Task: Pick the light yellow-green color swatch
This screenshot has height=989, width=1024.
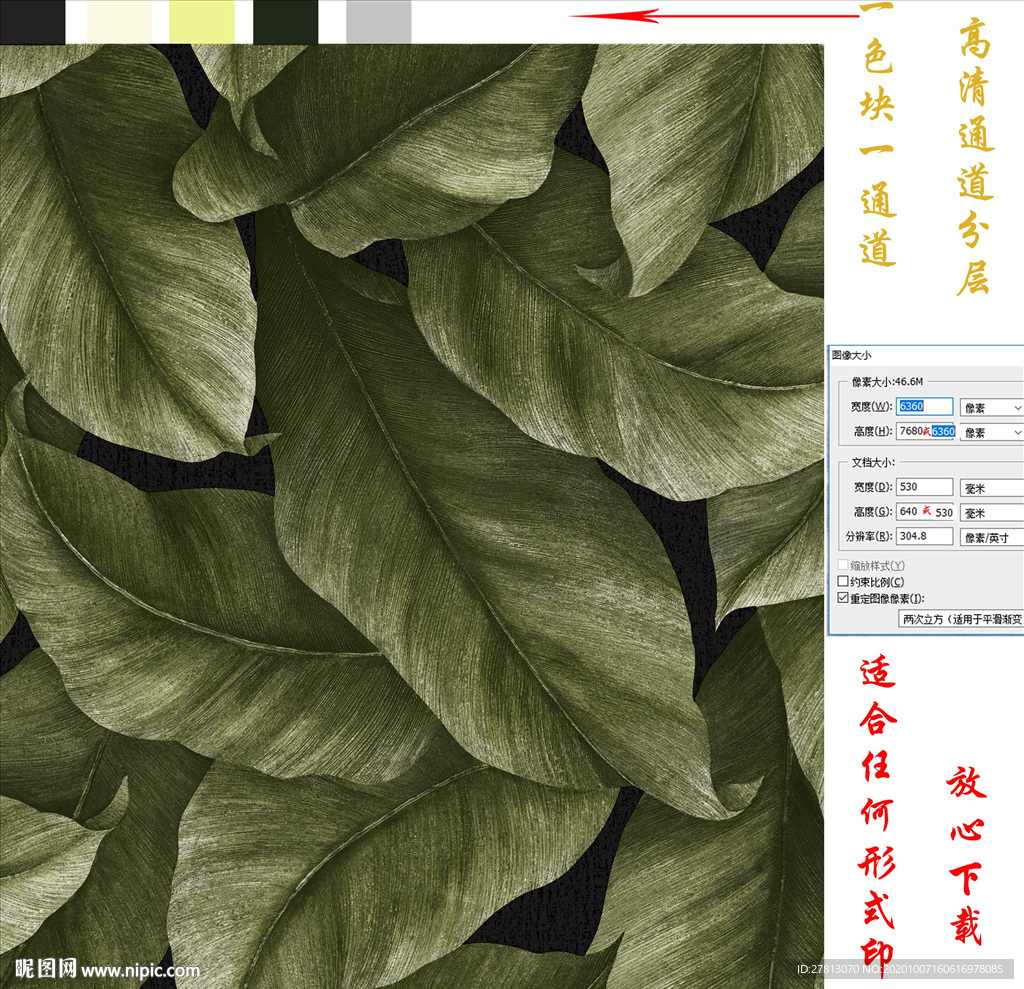Action: (x=202, y=21)
